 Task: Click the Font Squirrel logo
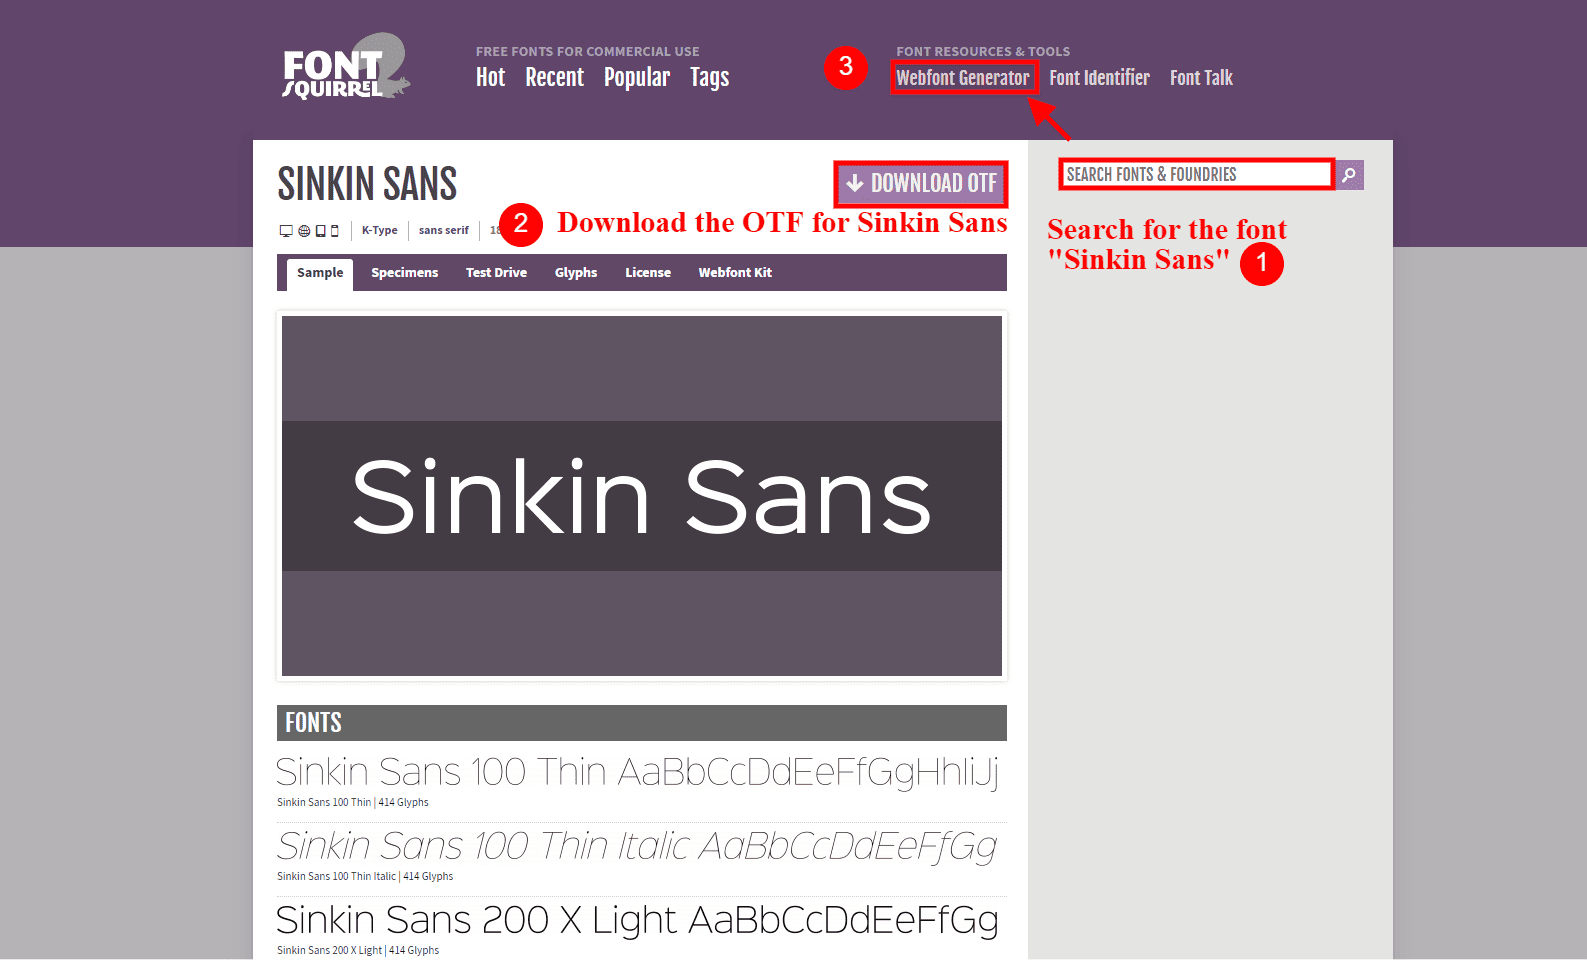point(345,67)
